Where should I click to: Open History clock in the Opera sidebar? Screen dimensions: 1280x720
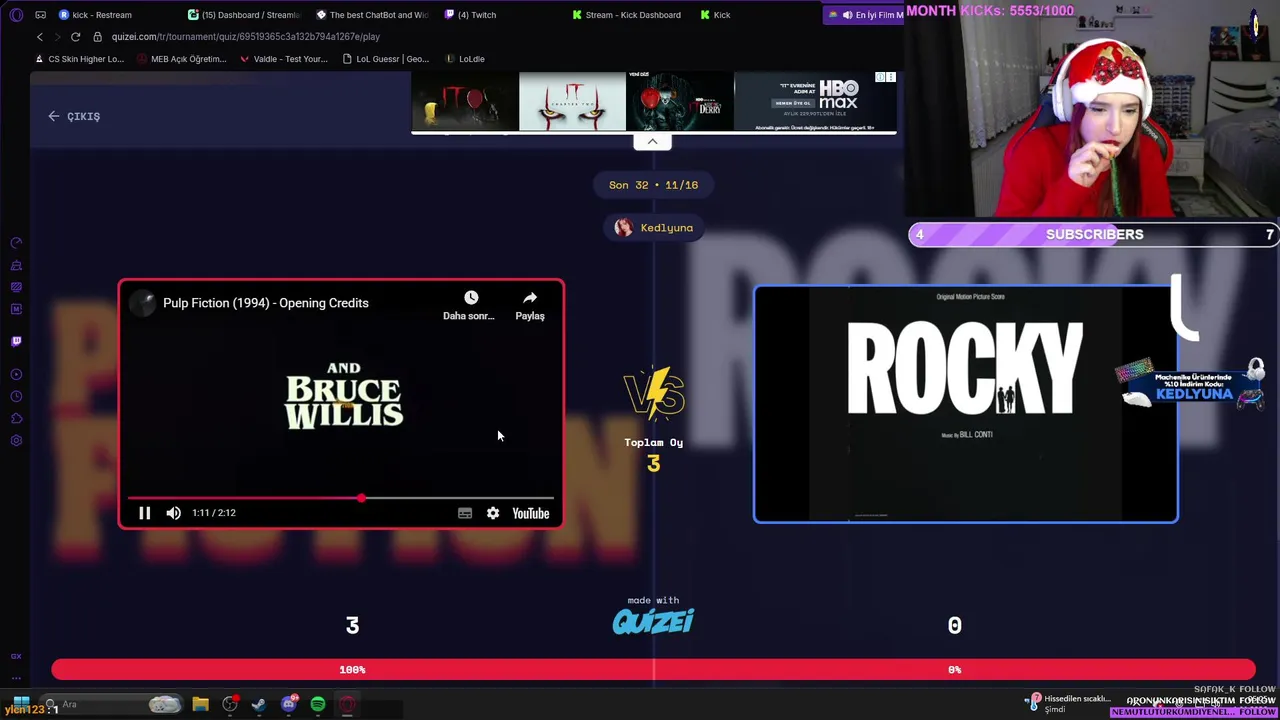coord(16,396)
